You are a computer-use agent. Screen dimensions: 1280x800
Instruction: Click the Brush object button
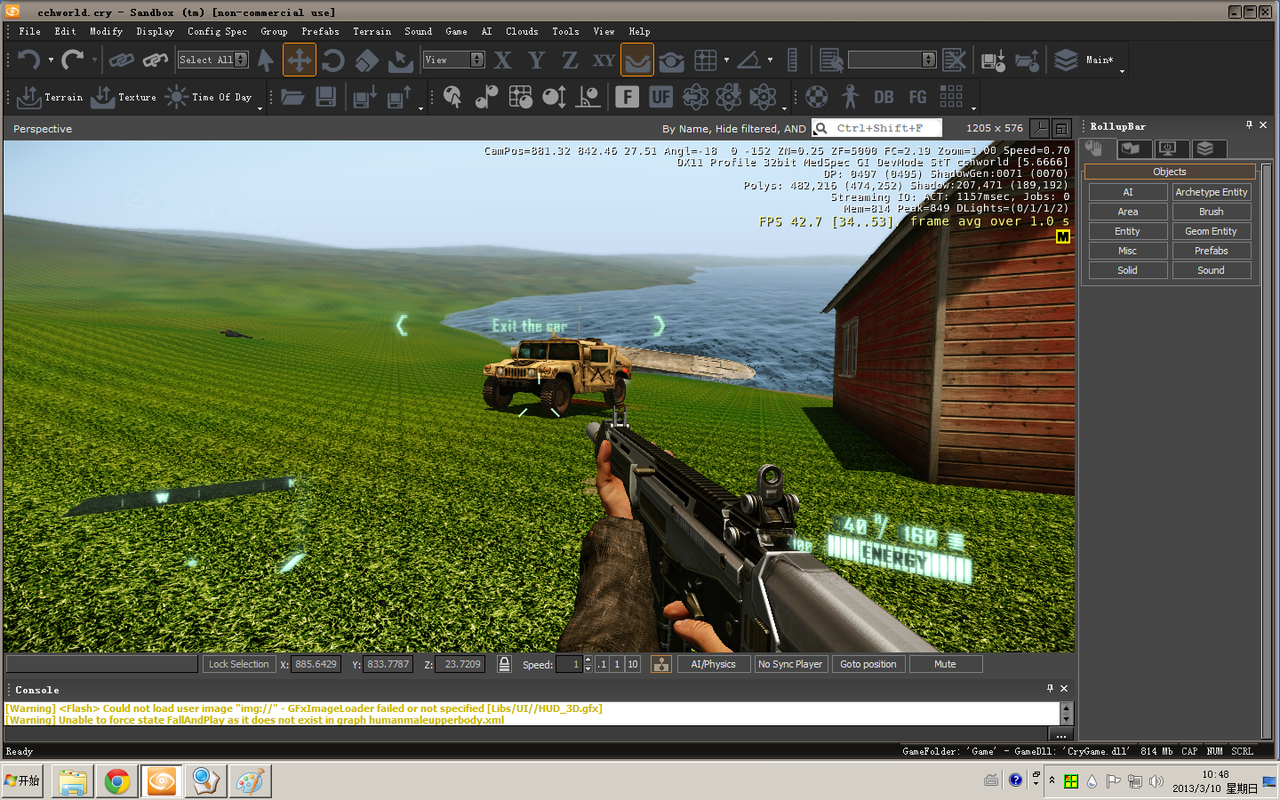tap(1211, 212)
